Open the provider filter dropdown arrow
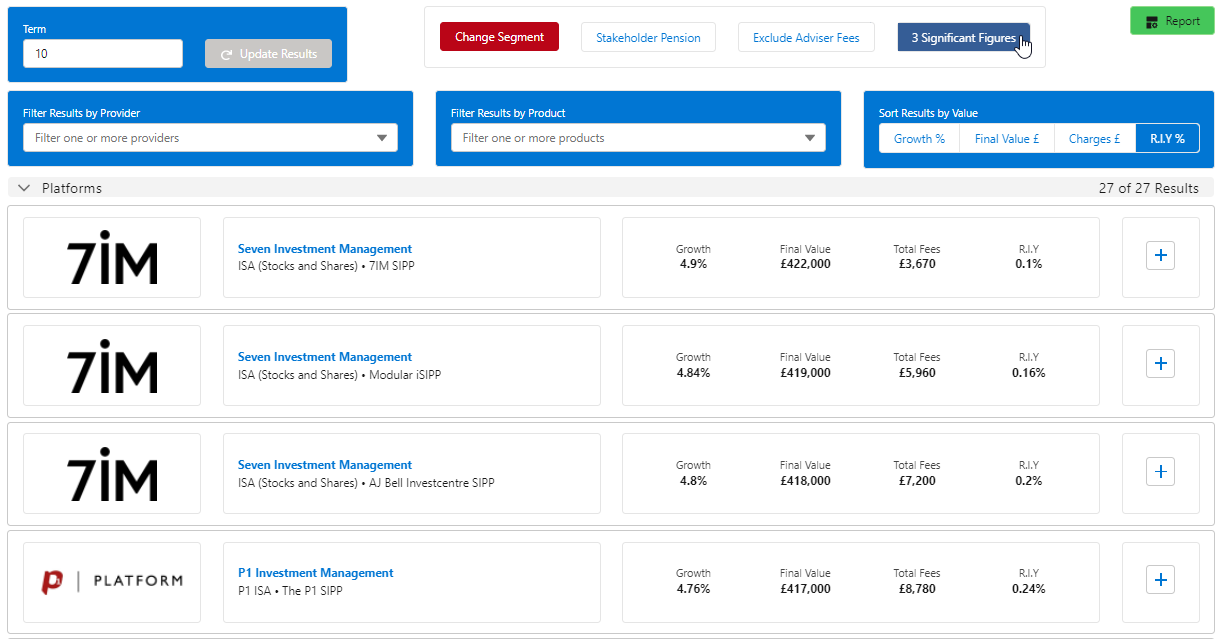 pos(382,138)
